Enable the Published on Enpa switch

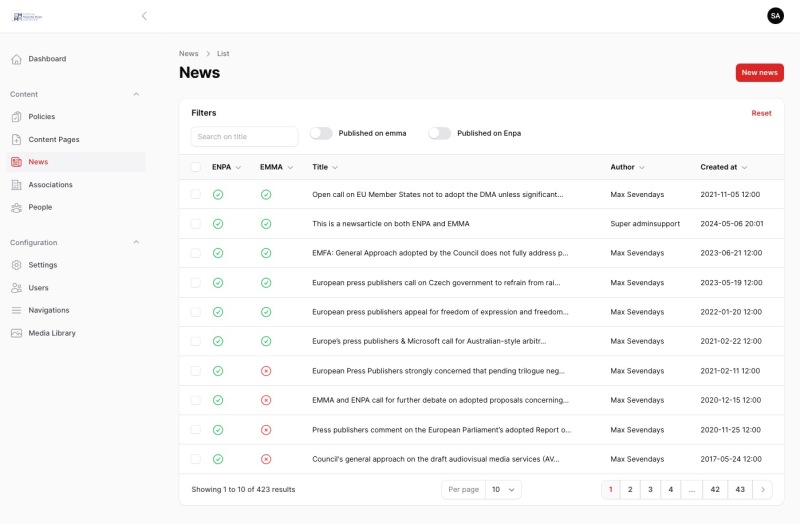click(x=440, y=133)
